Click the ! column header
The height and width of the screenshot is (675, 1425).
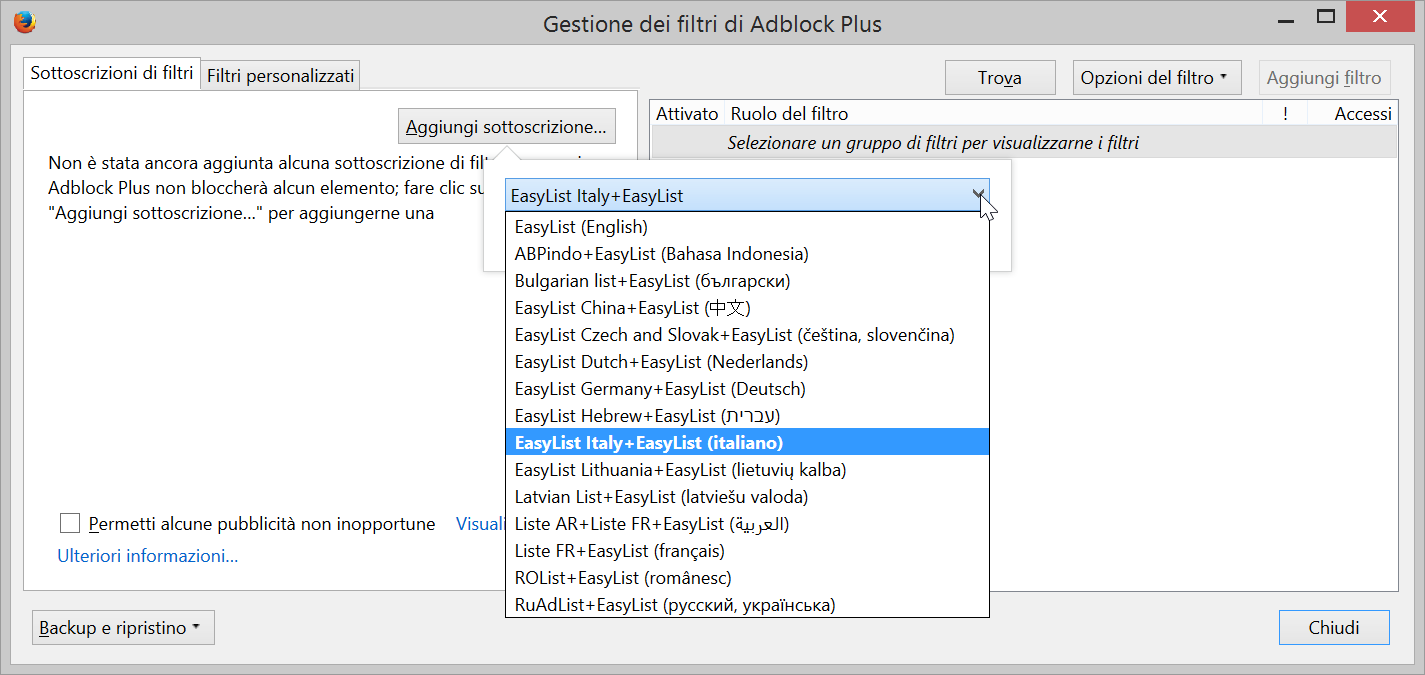pos(1285,114)
